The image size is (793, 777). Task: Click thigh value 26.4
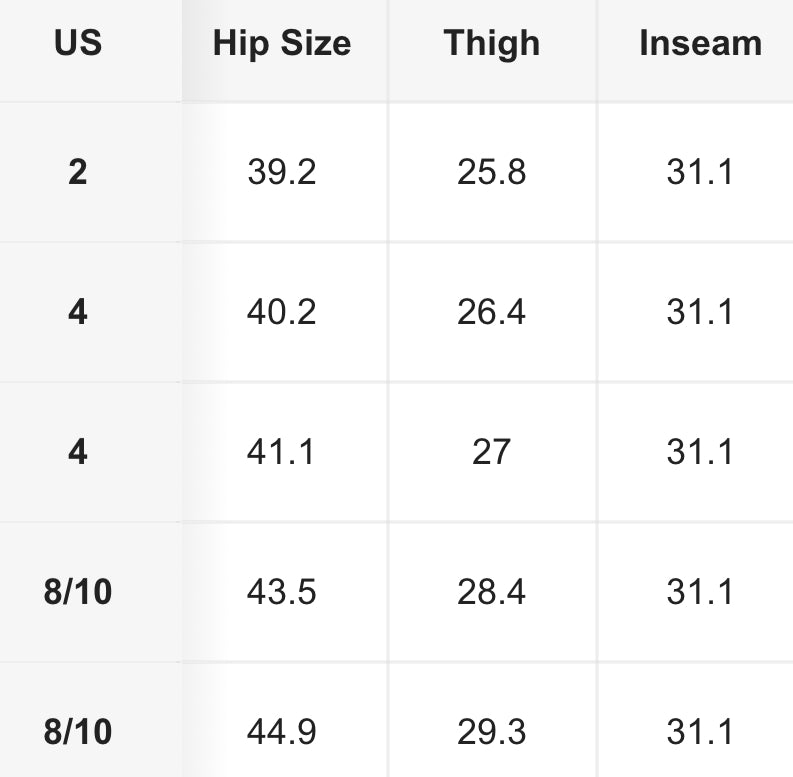[491, 312]
